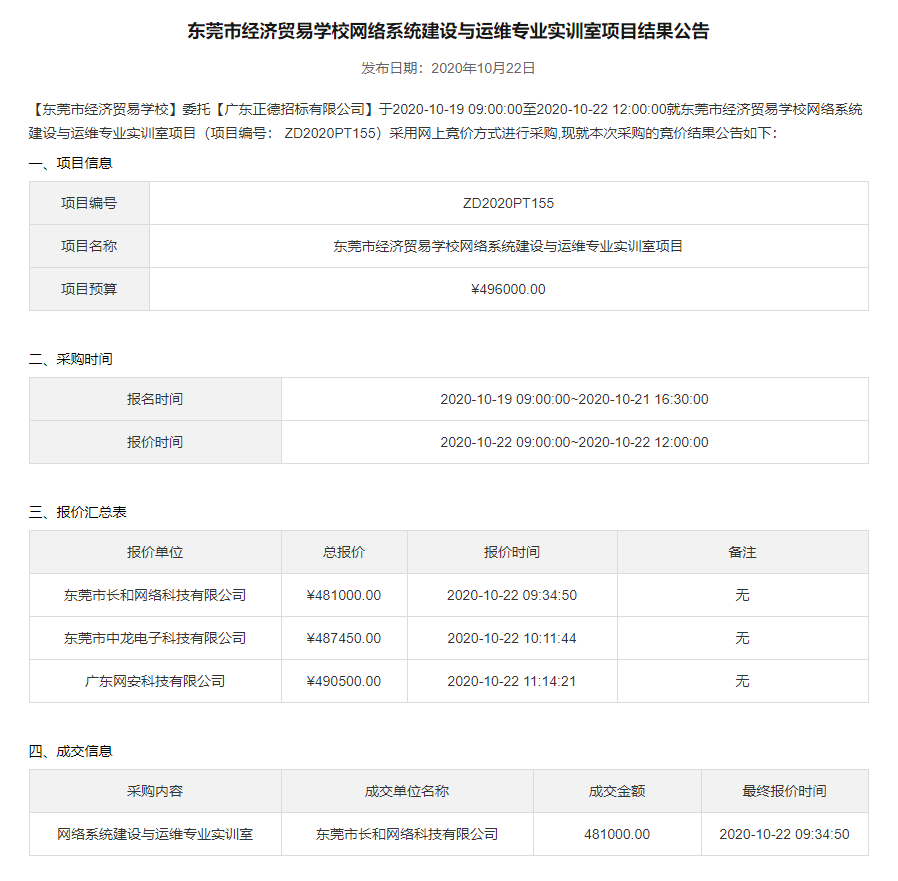This screenshot has height=881, width=898.
Task: Click the 项目名称 label cell
Action: pyautogui.click(x=89, y=246)
